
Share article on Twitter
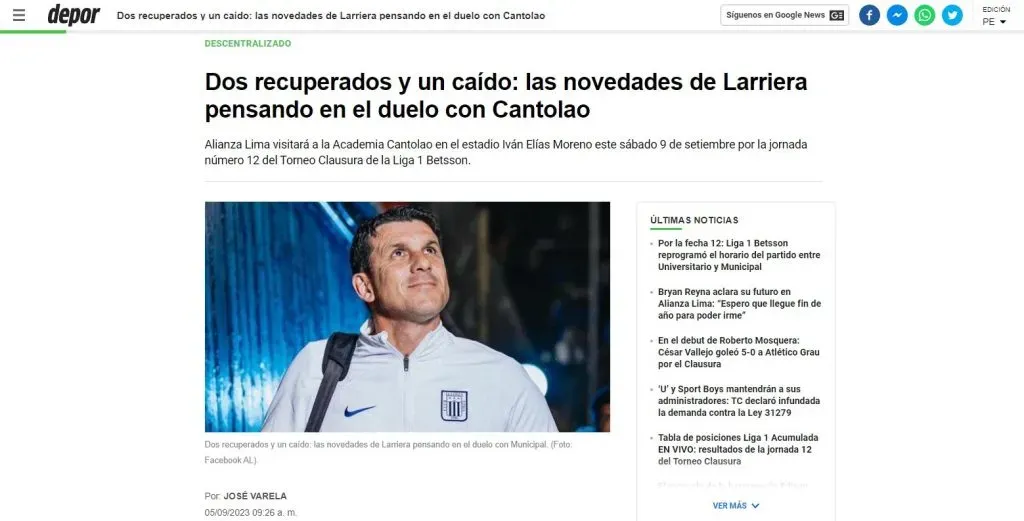[952, 15]
